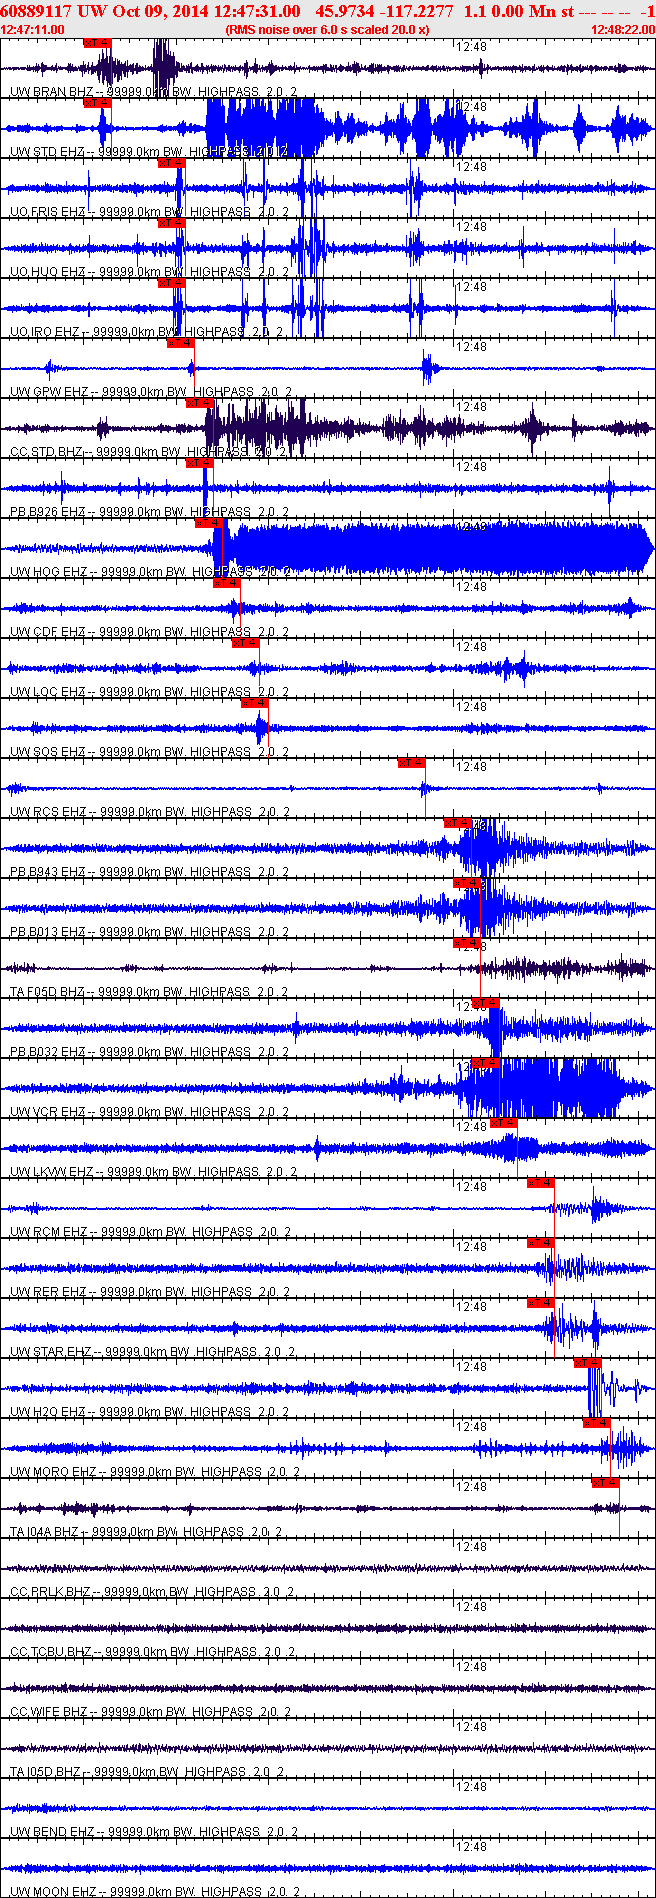Viewport: 656px width, 1898px height.
Task: Click the red pick marker on TA I04A trace
Action: [x=606, y=1483]
